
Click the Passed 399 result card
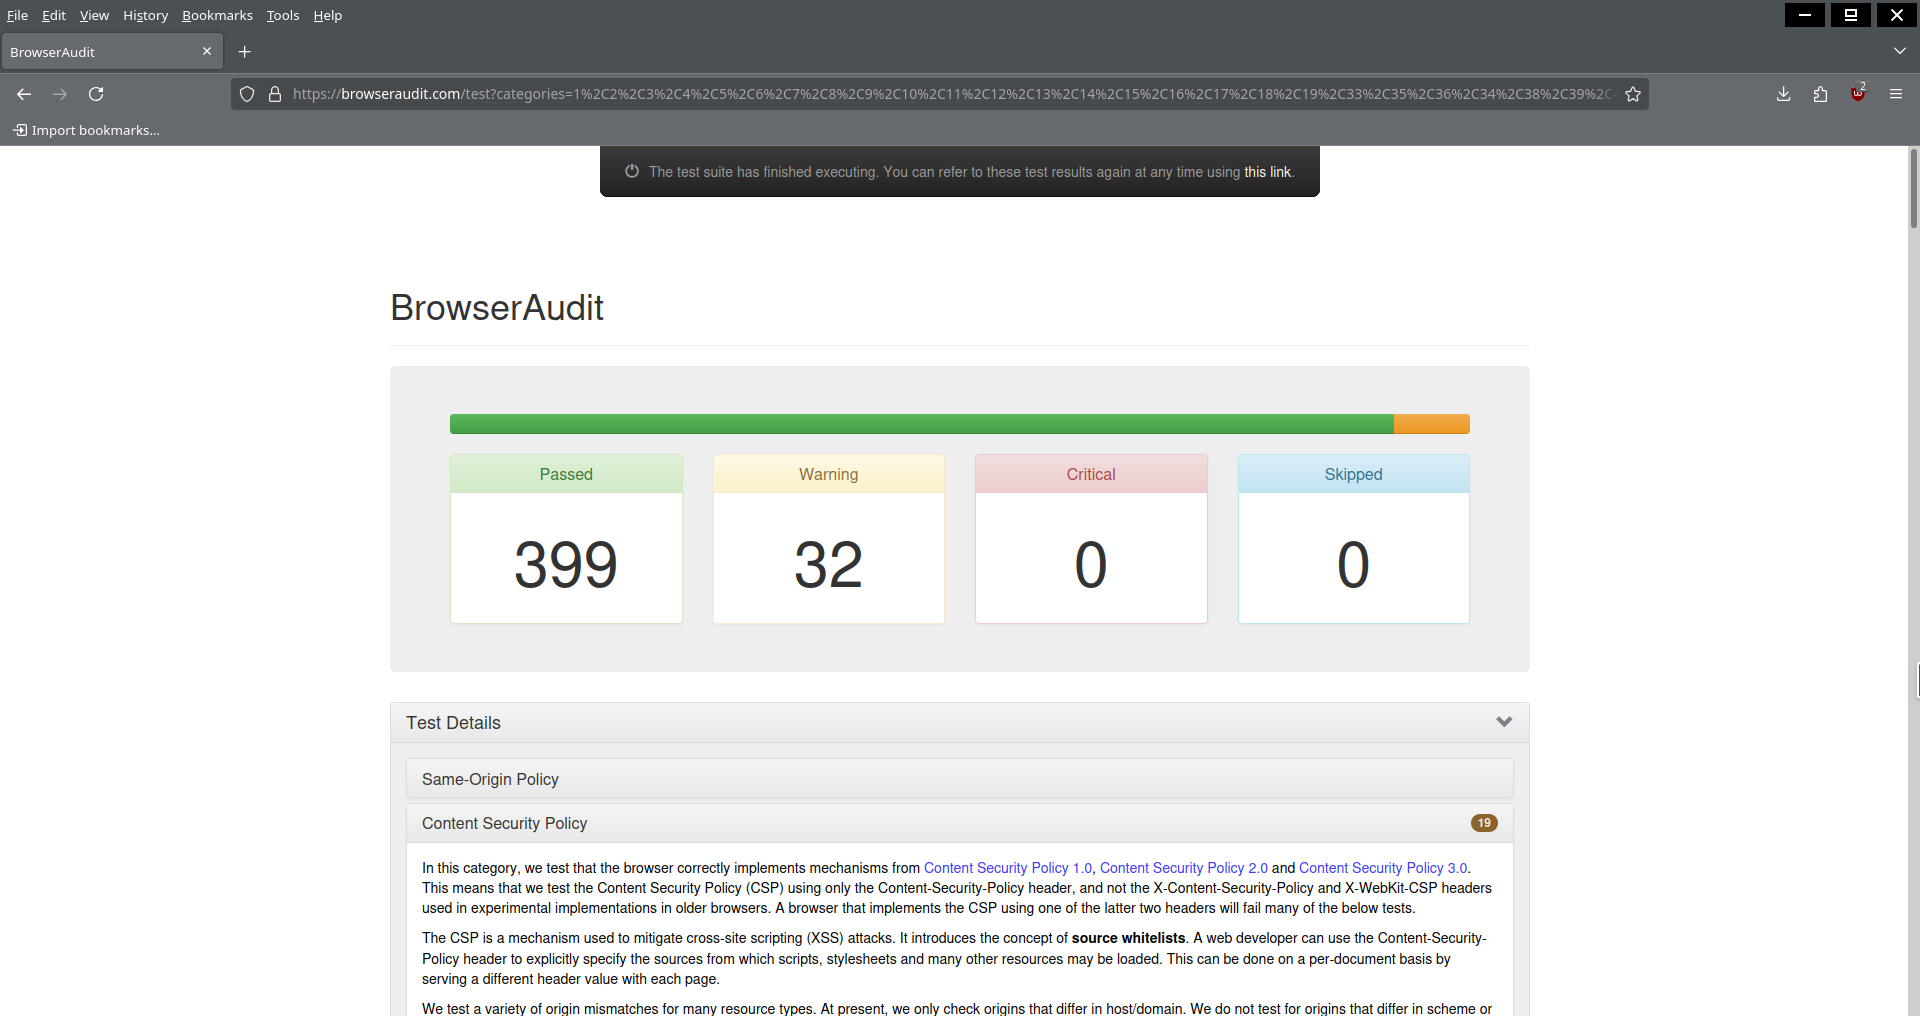click(566, 539)
